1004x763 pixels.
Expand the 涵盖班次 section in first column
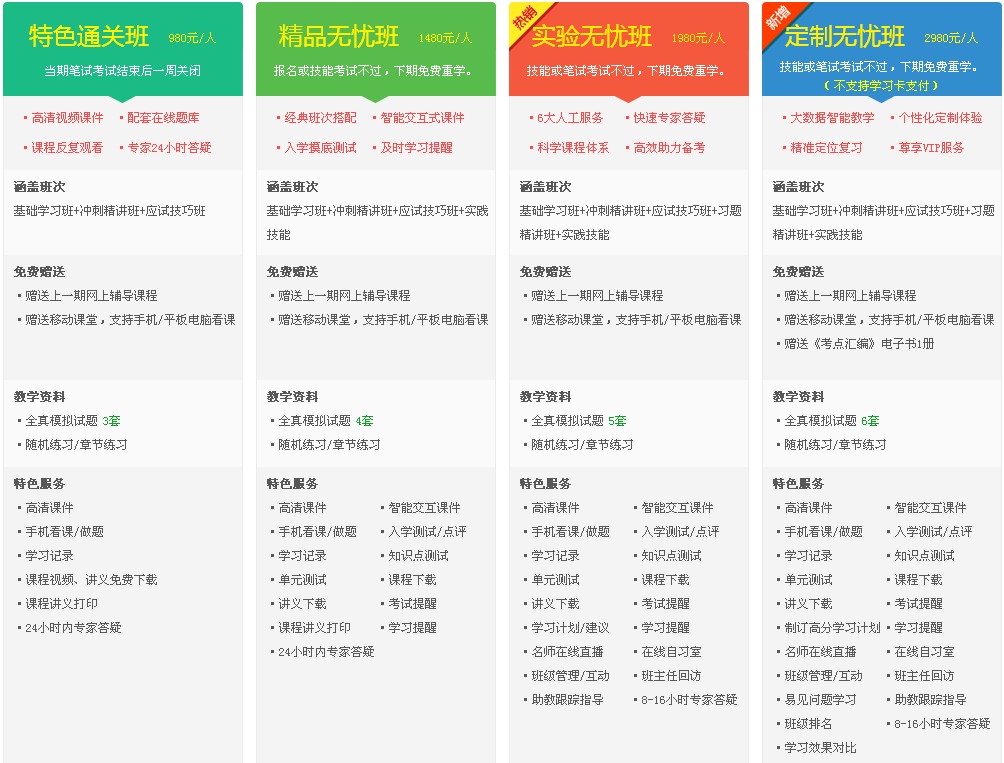coord(39,187)
